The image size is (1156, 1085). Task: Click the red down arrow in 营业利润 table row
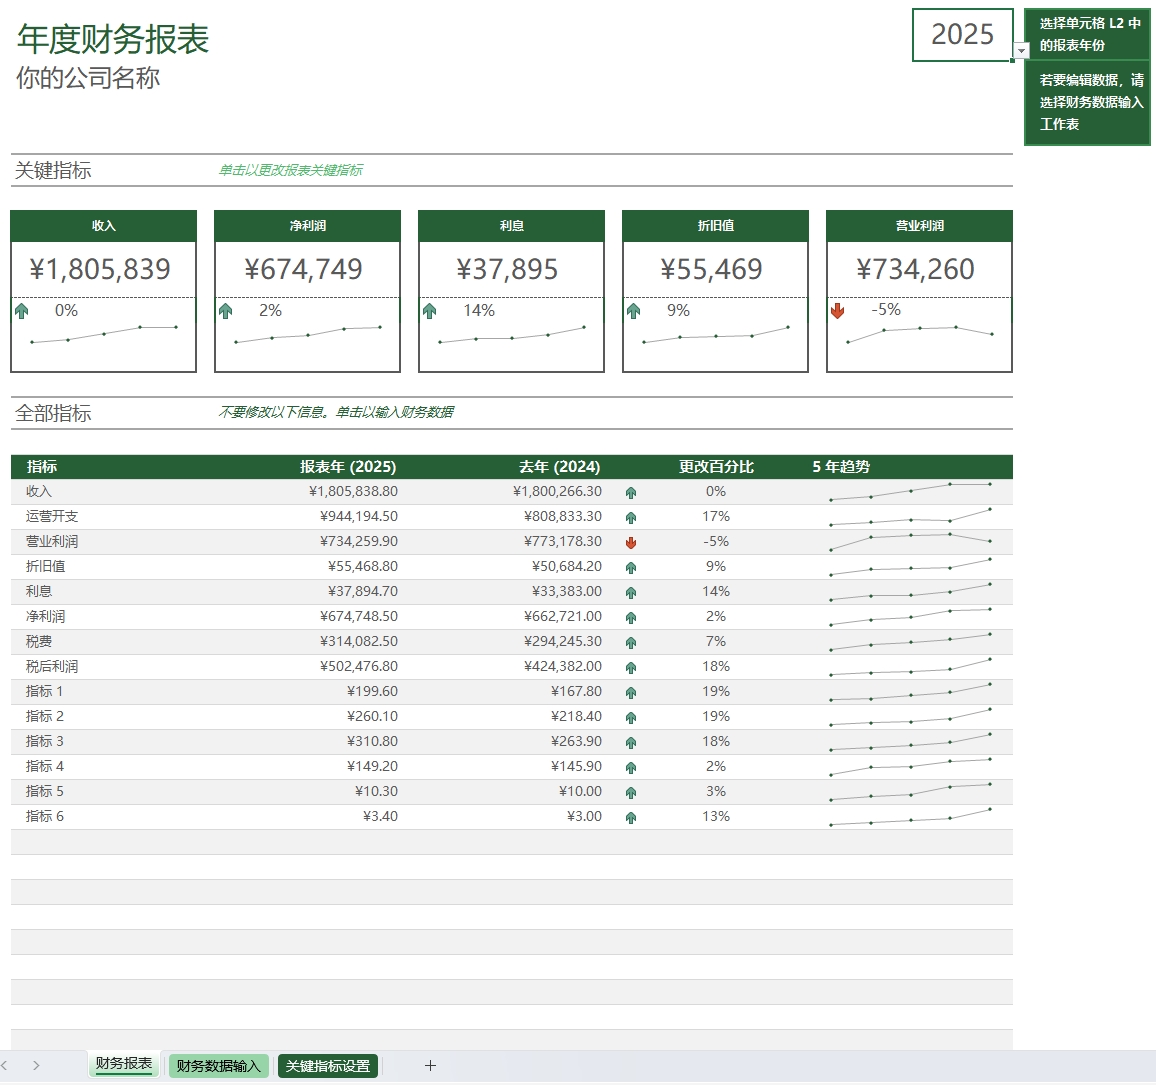coord(631,543)
